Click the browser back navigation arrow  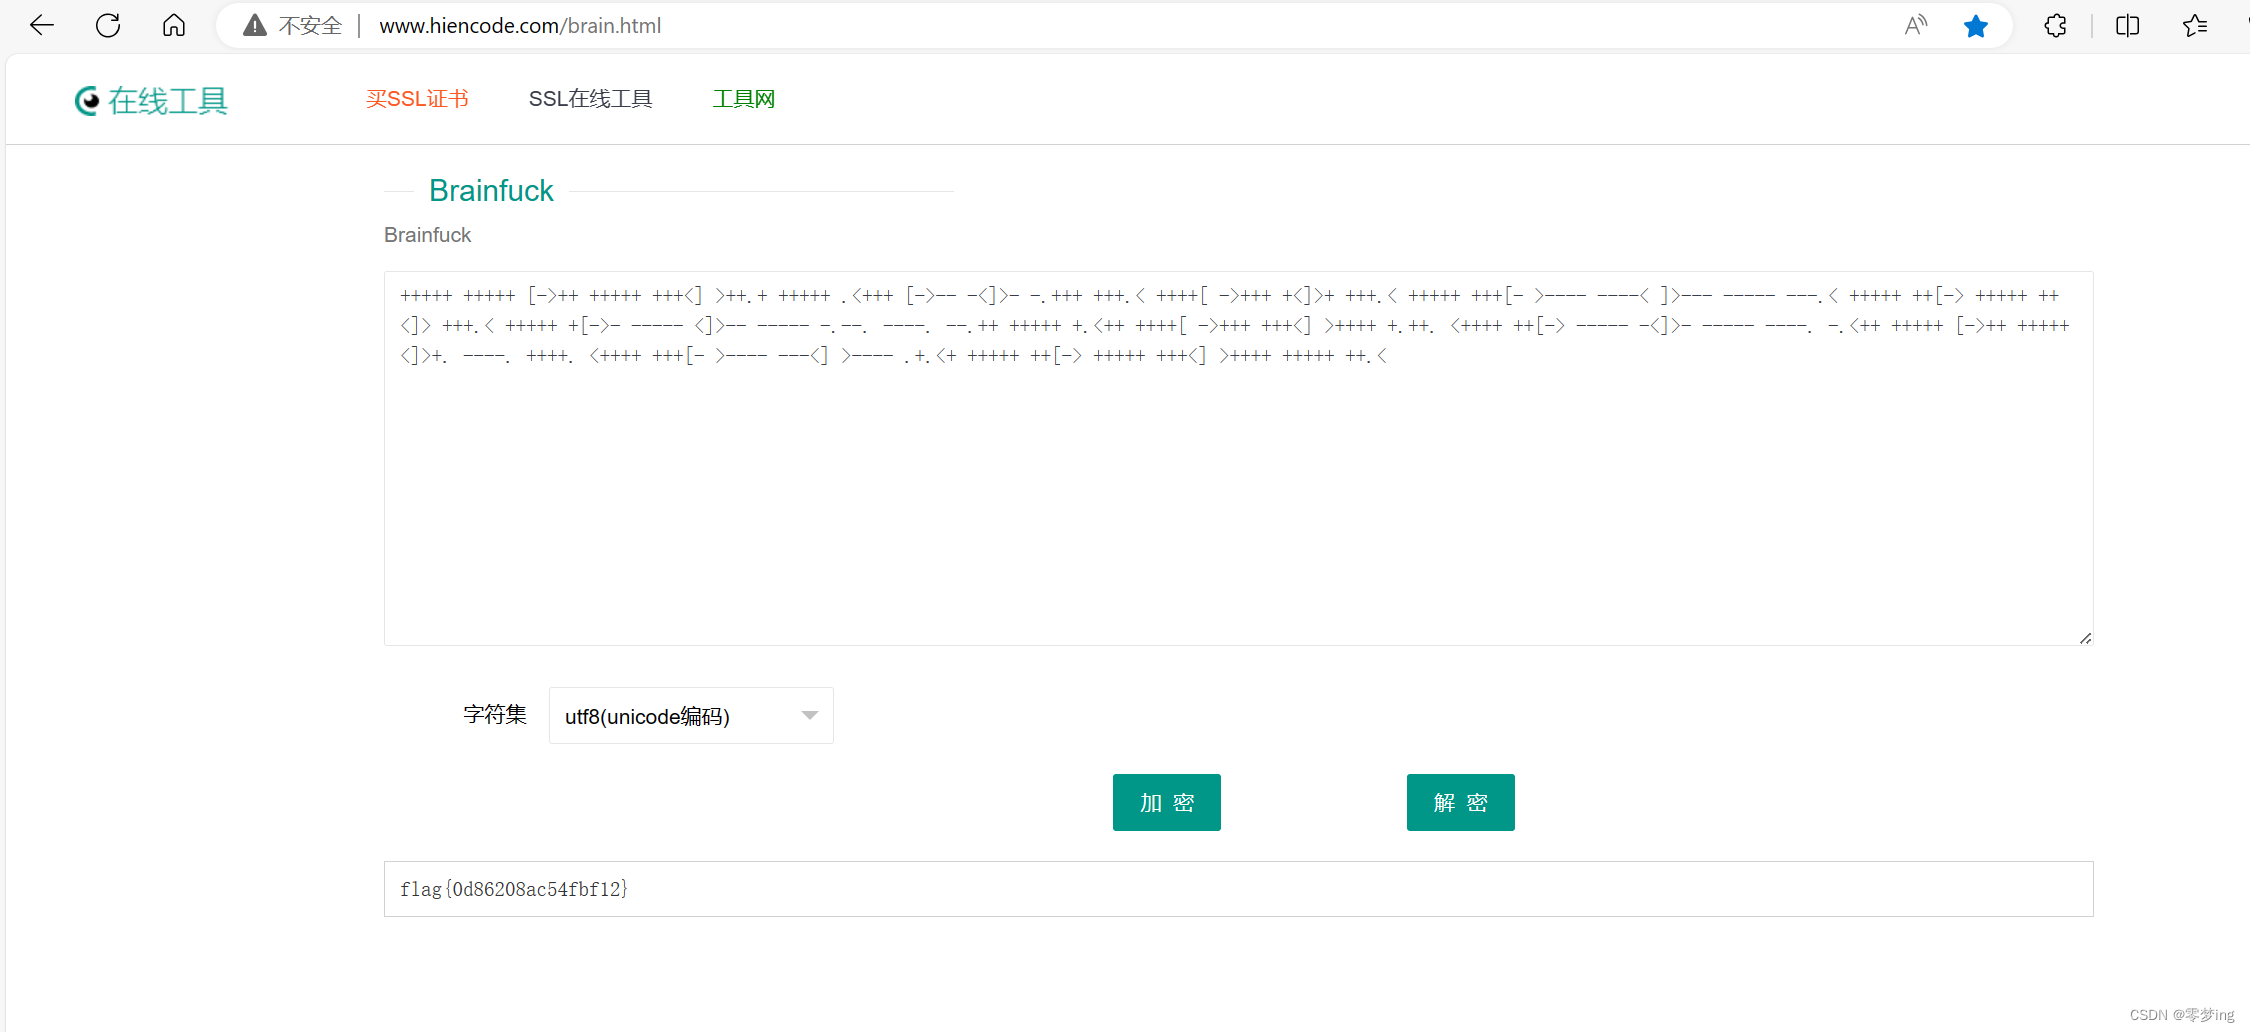(41, 25)
